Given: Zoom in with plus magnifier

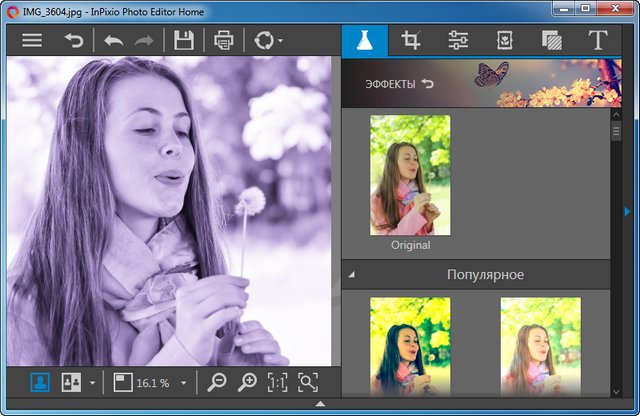Looking at the screenshot, I should pos(247,383).
